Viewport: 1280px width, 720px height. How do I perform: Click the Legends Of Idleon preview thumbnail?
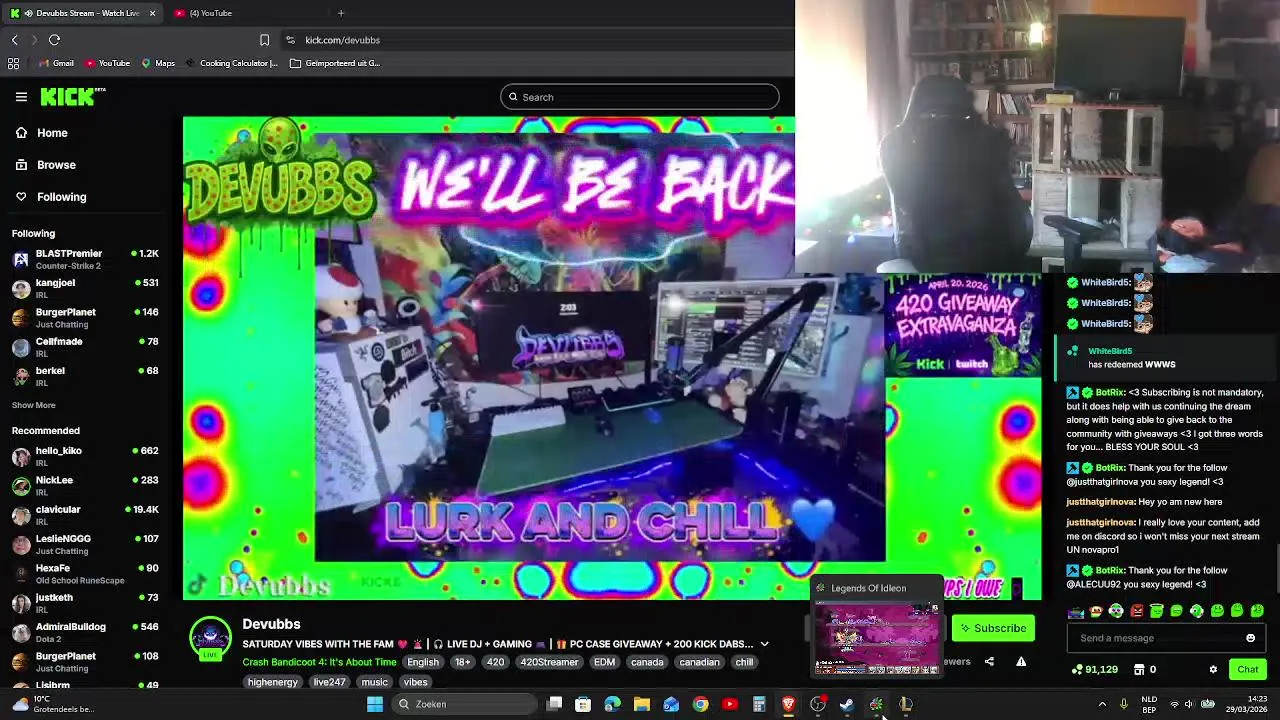tap(877, 639)
